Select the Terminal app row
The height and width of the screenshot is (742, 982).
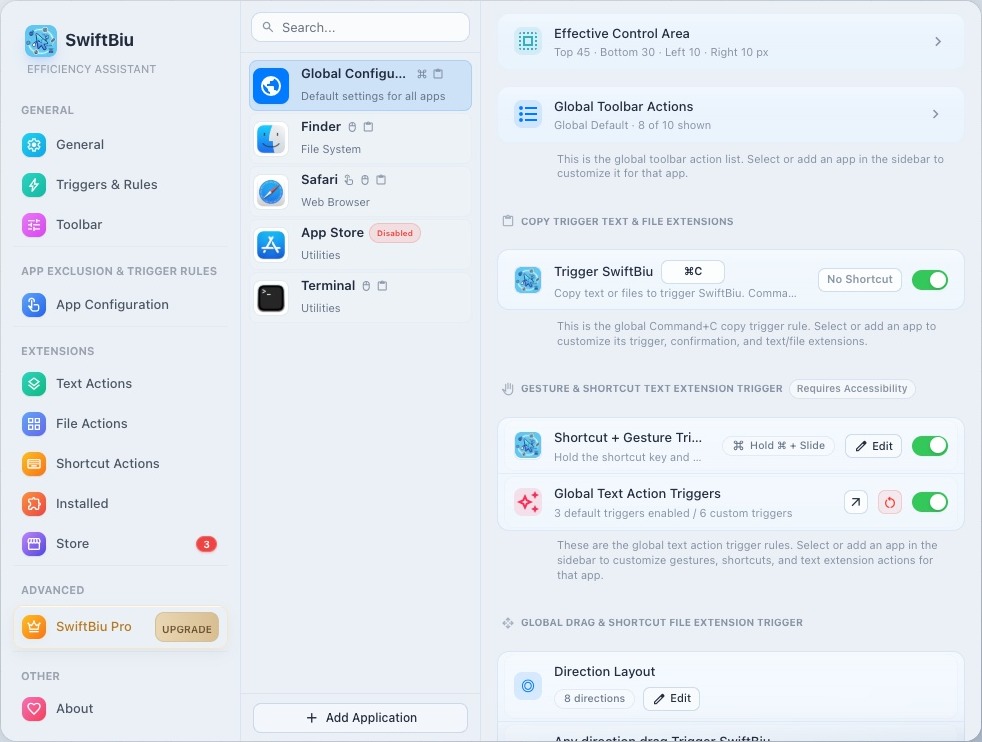[360, 297]
